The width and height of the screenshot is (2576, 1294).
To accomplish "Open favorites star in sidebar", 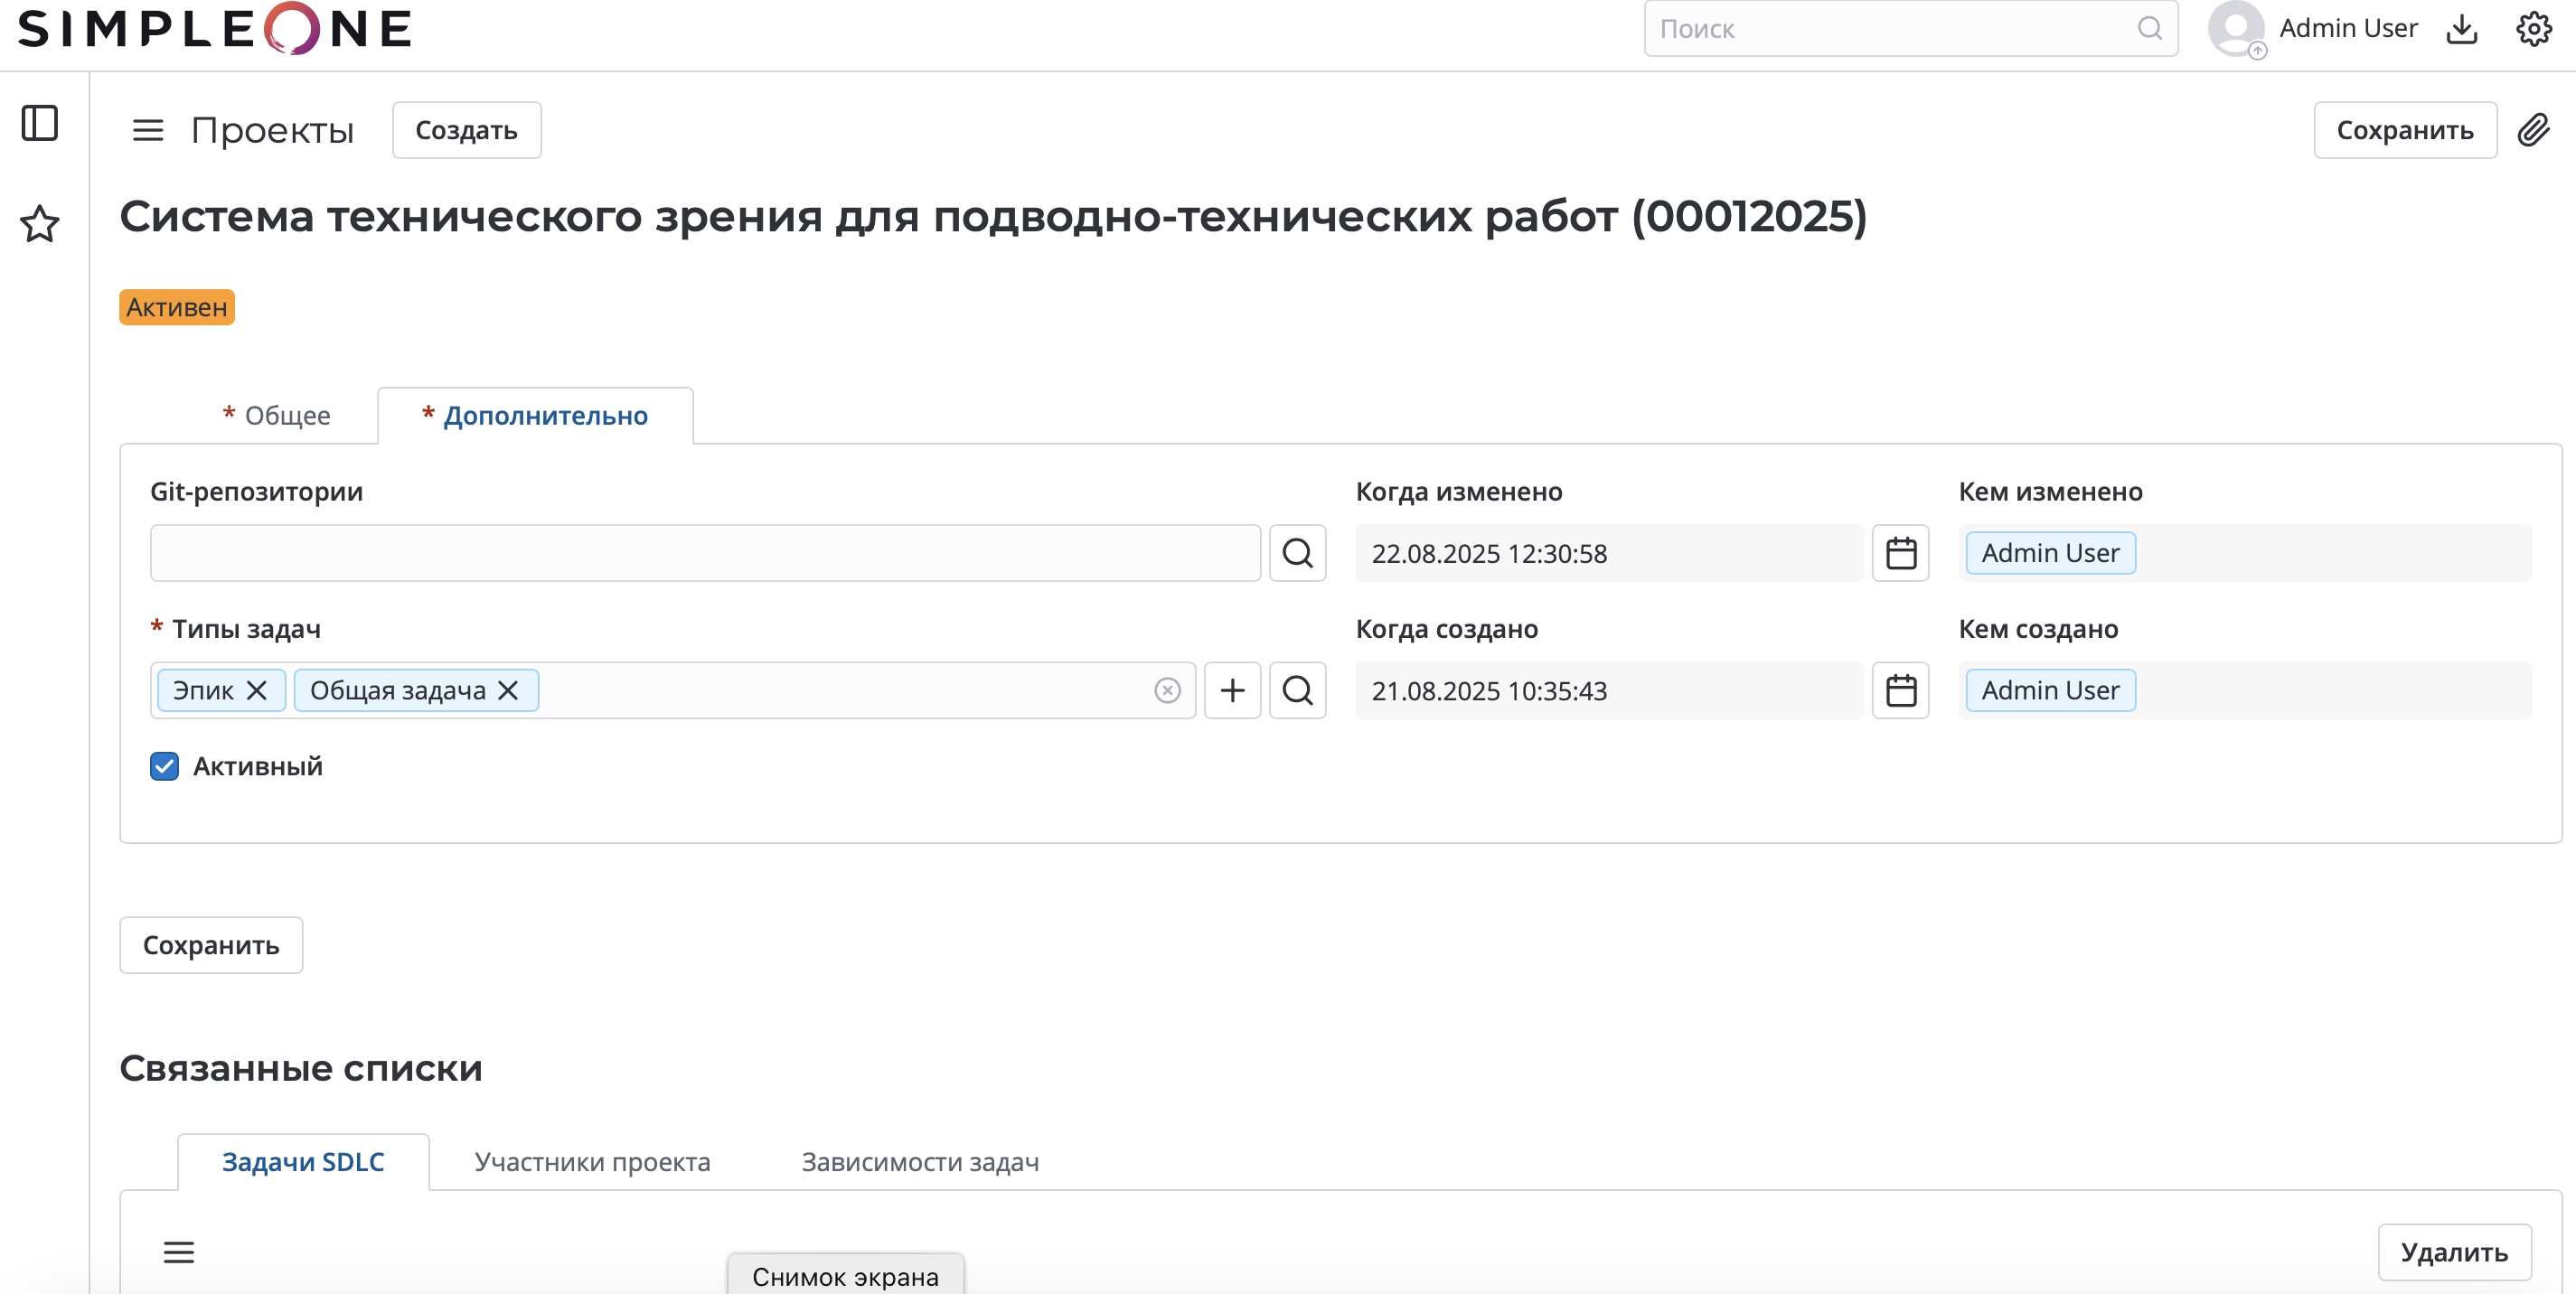I will [x=40, y=223].
